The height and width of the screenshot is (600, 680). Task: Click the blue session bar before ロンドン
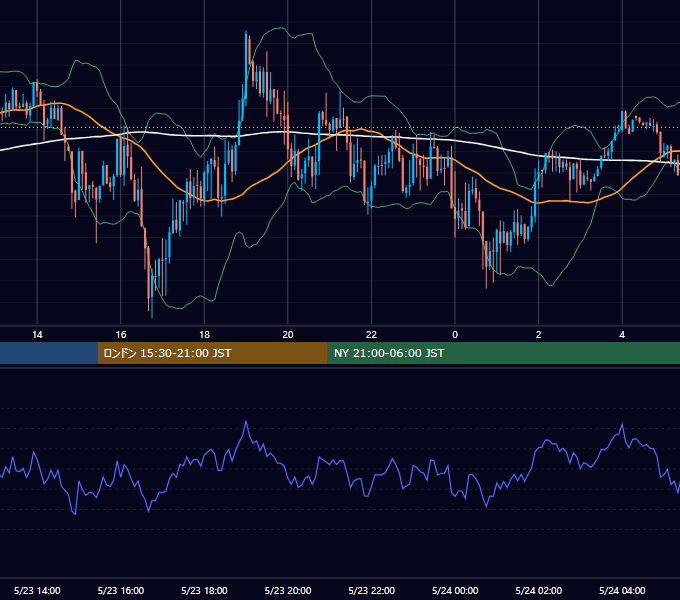coord(49,353)
